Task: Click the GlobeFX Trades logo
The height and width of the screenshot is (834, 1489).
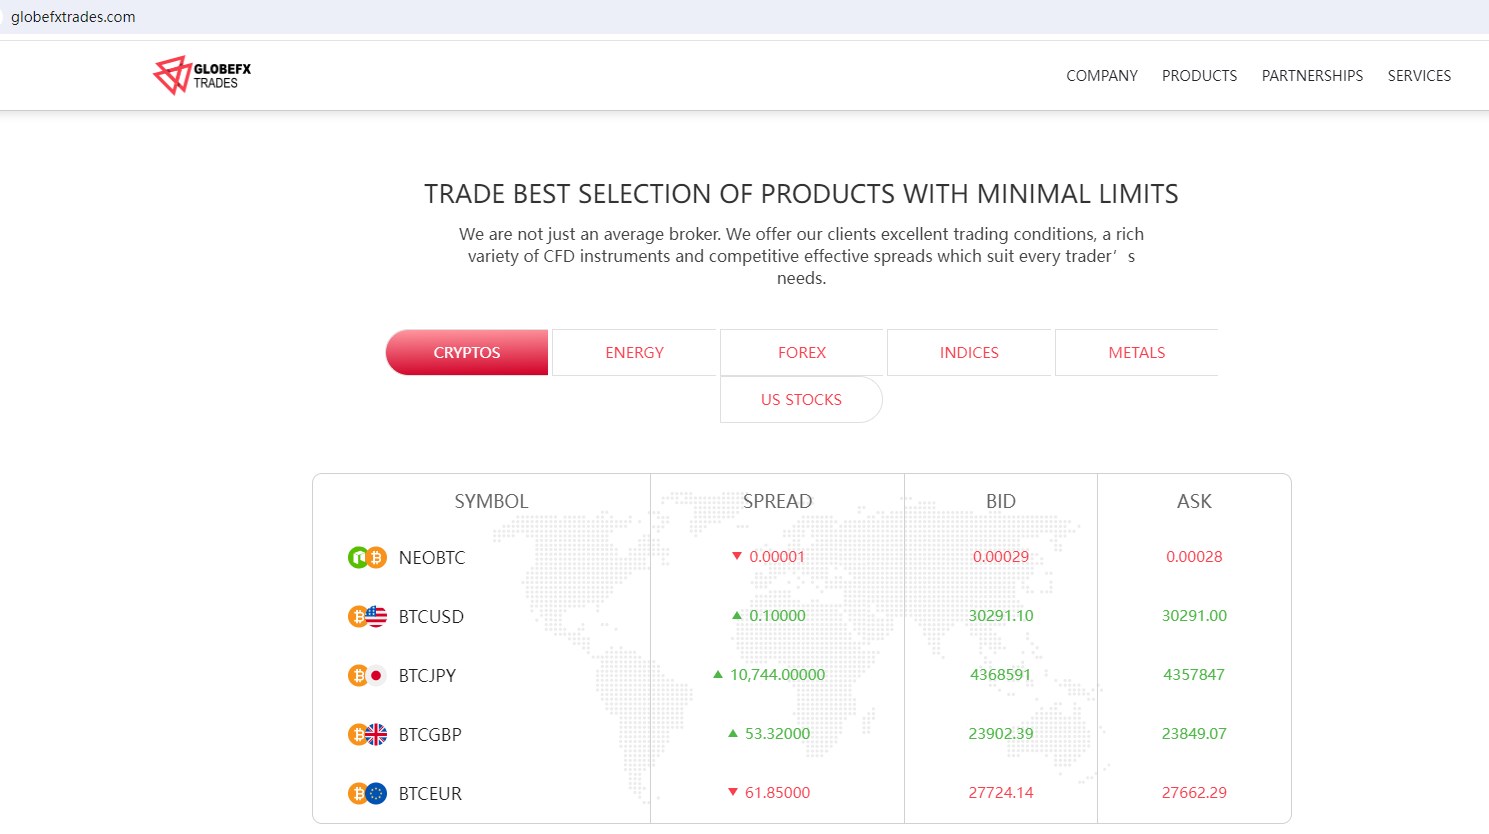Action: pyautogui.click(x=202, y=75)
